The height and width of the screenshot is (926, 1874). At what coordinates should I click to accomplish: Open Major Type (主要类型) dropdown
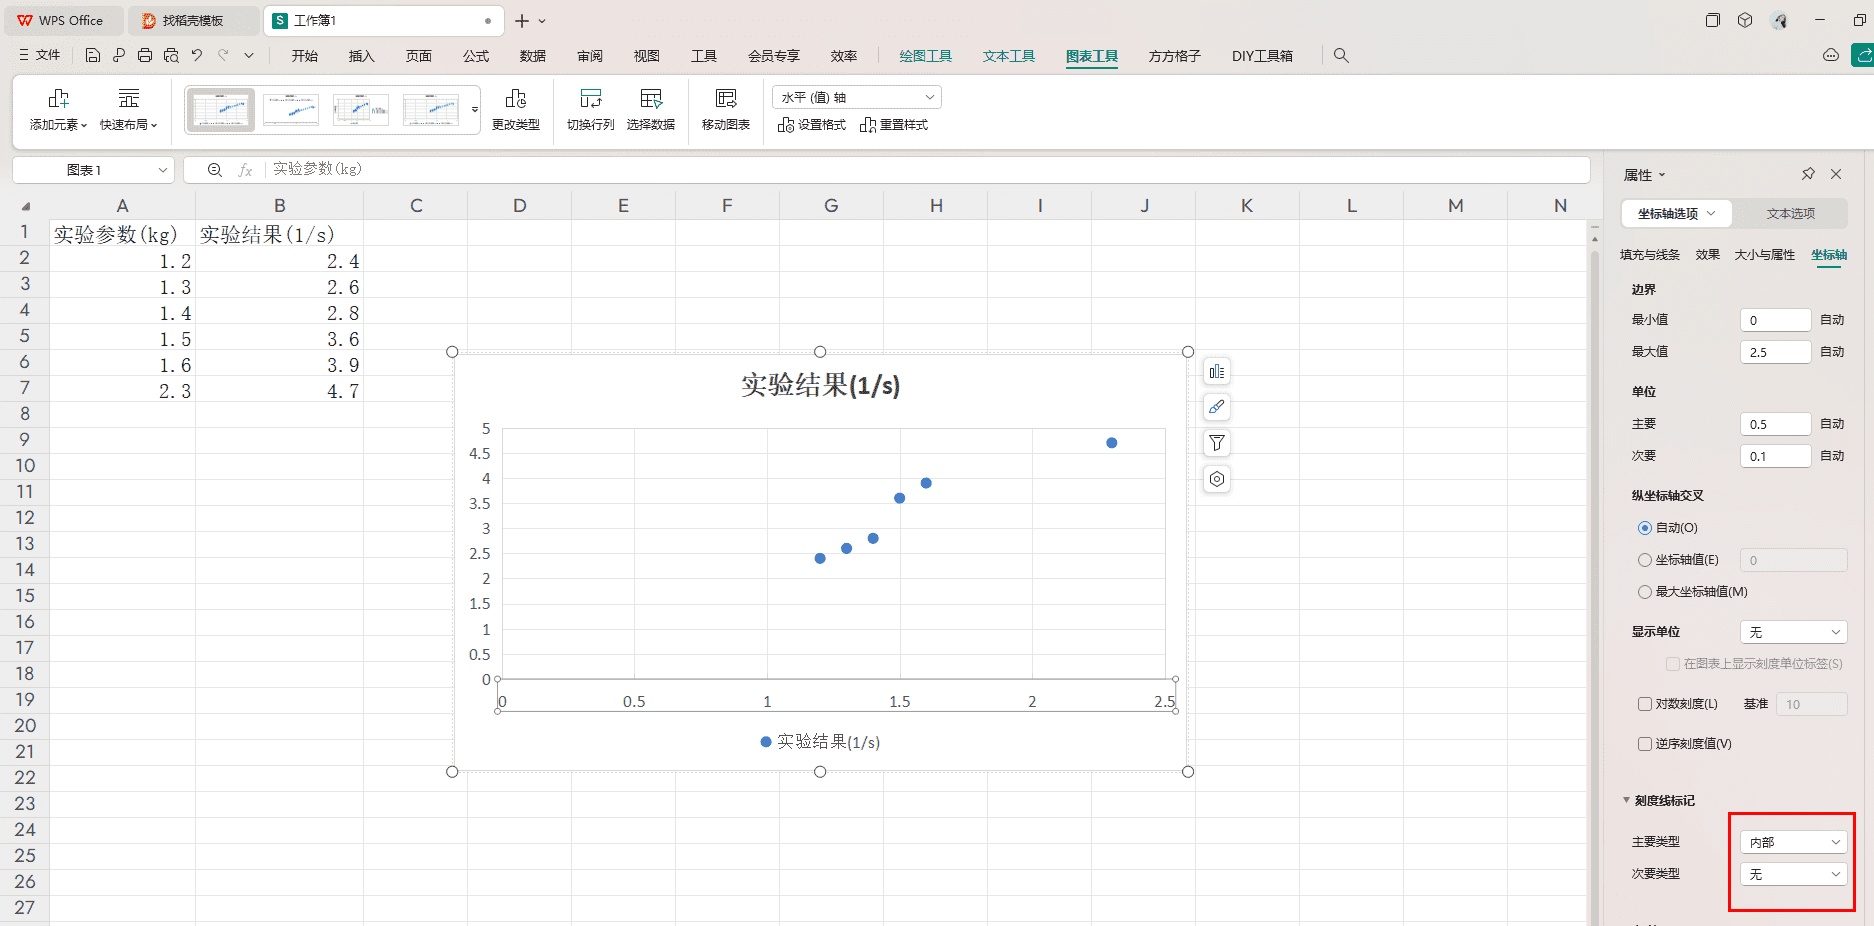point(1794,842)
